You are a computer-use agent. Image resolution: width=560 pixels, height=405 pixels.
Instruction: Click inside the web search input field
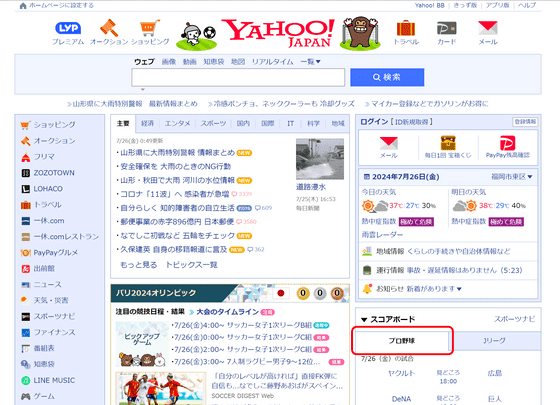(238, 78)
